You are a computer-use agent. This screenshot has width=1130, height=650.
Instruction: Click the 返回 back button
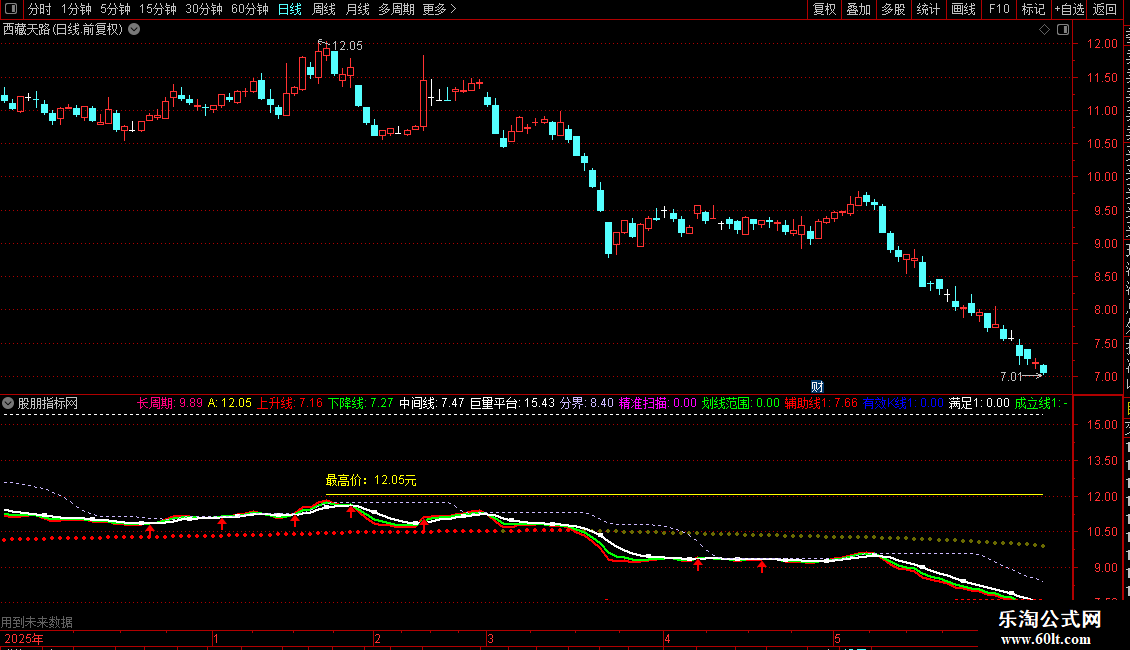tap(1104, 9)
